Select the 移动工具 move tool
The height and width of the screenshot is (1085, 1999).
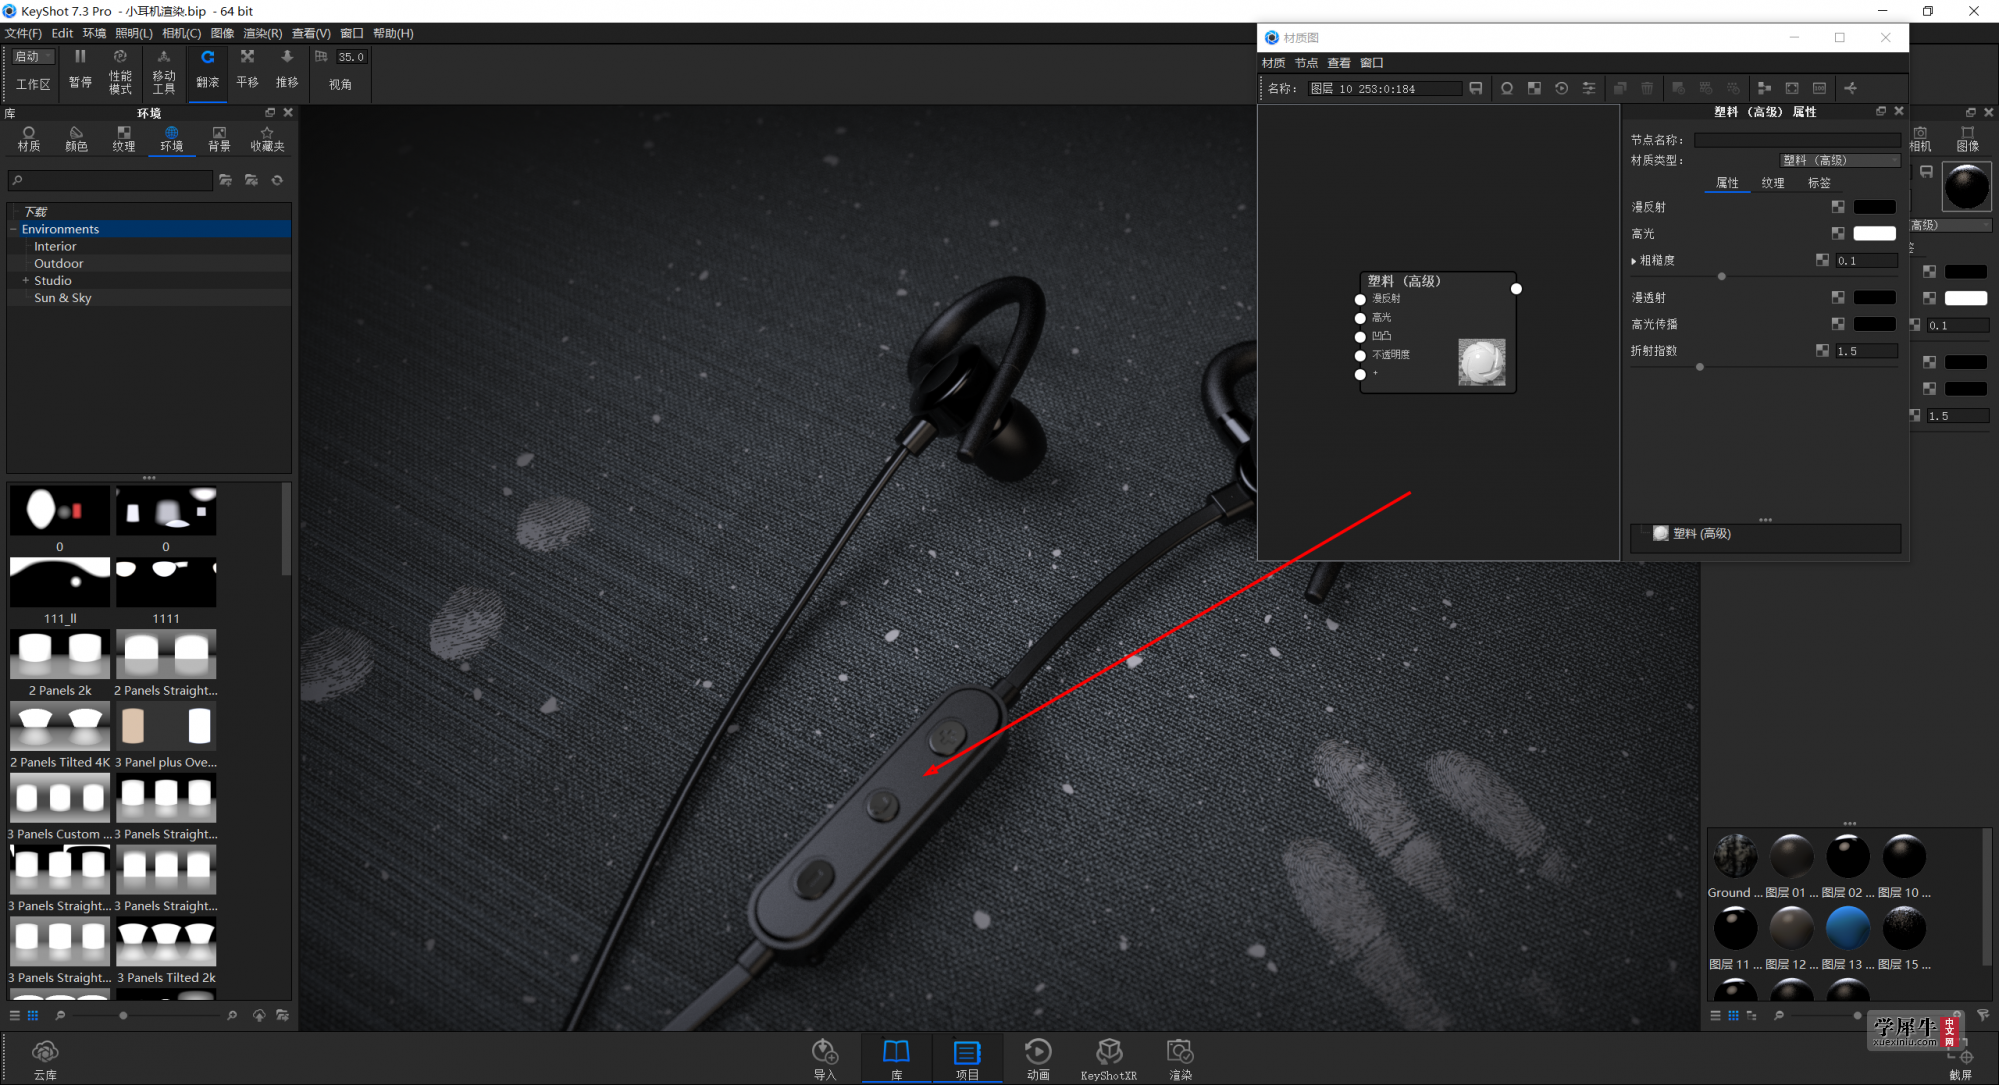click(164, 71)
